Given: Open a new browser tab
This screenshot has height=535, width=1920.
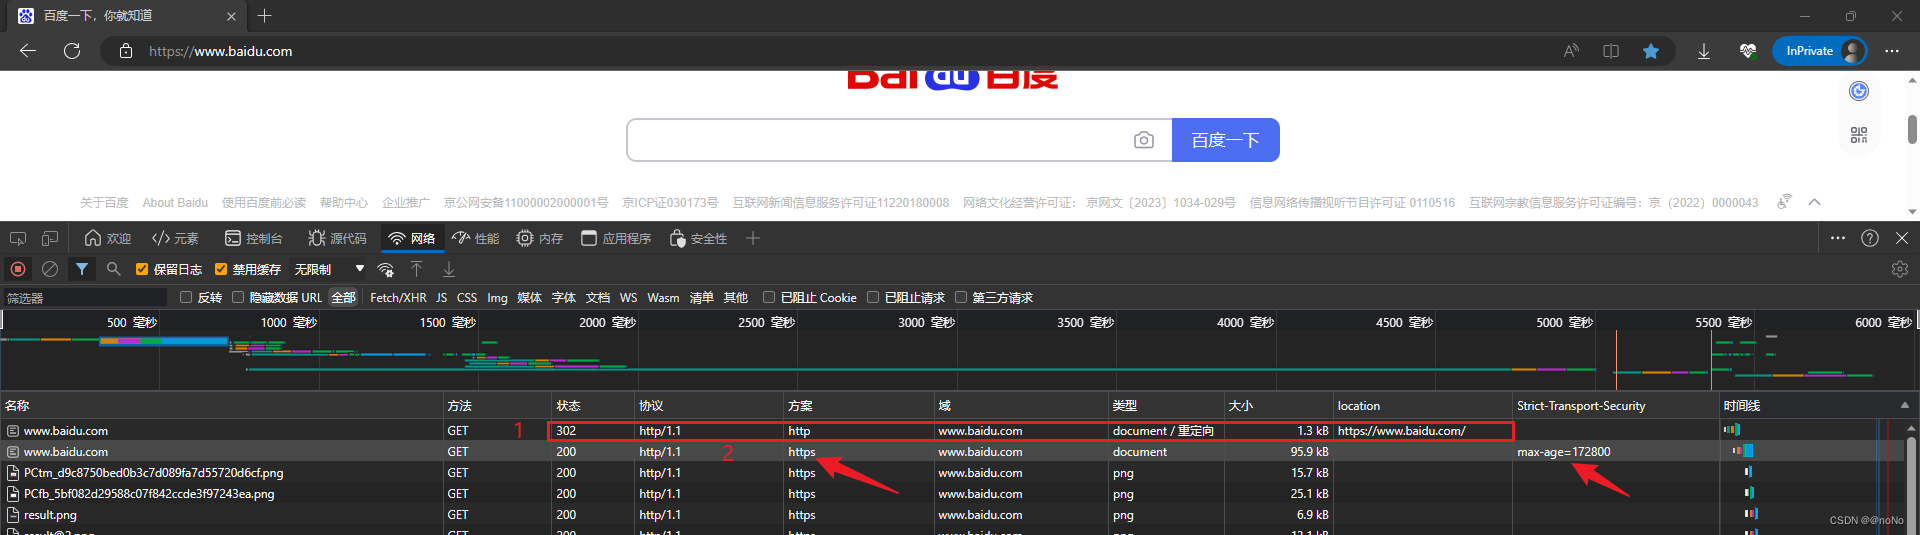Looking at the screenshot, I should coord(265,16).
